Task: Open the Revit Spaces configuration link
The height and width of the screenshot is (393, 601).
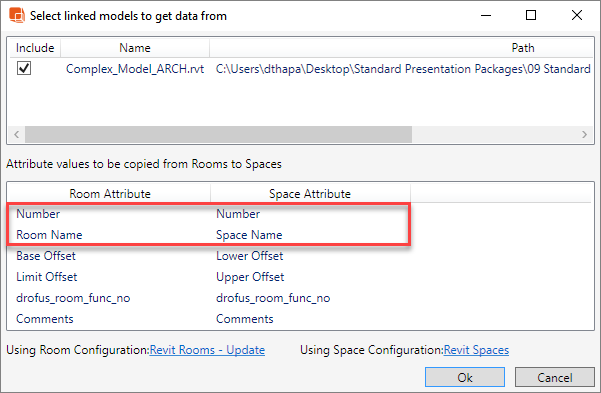Action: click(x=476, y=350)
